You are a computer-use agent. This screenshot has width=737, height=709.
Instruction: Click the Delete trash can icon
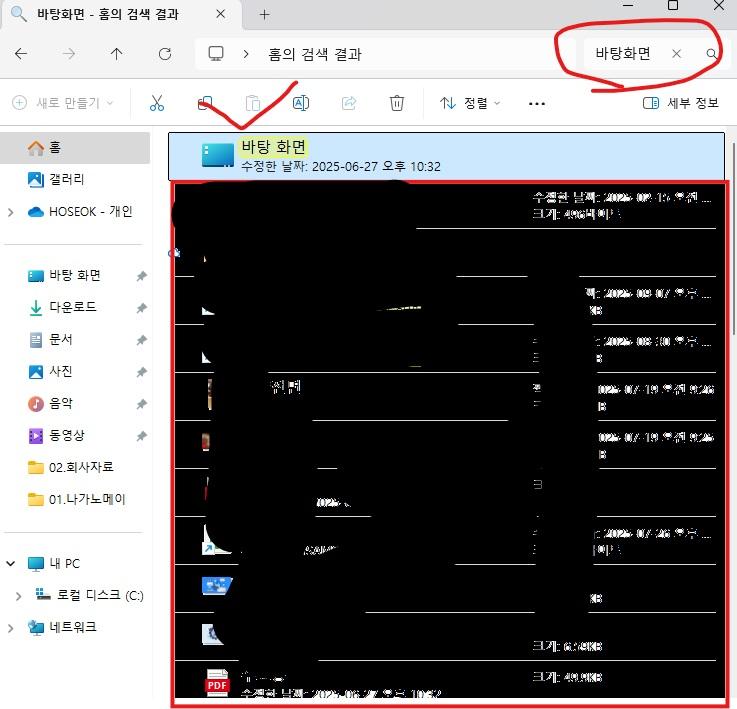397,103
